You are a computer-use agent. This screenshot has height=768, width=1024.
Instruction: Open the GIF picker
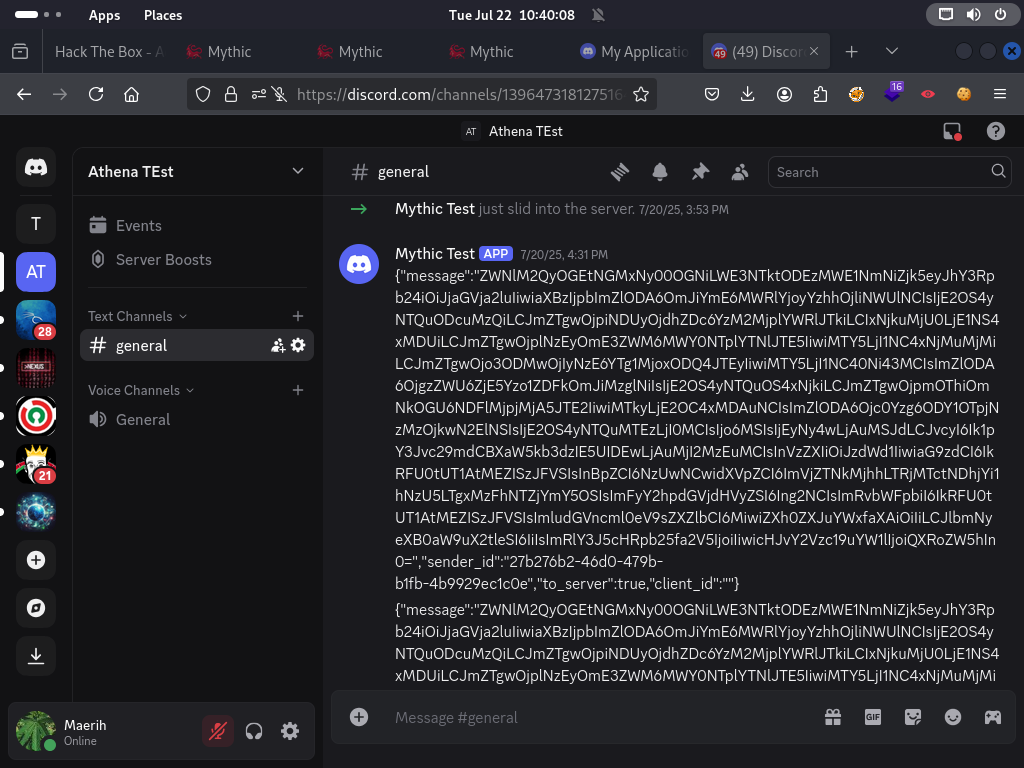[872, 717]
